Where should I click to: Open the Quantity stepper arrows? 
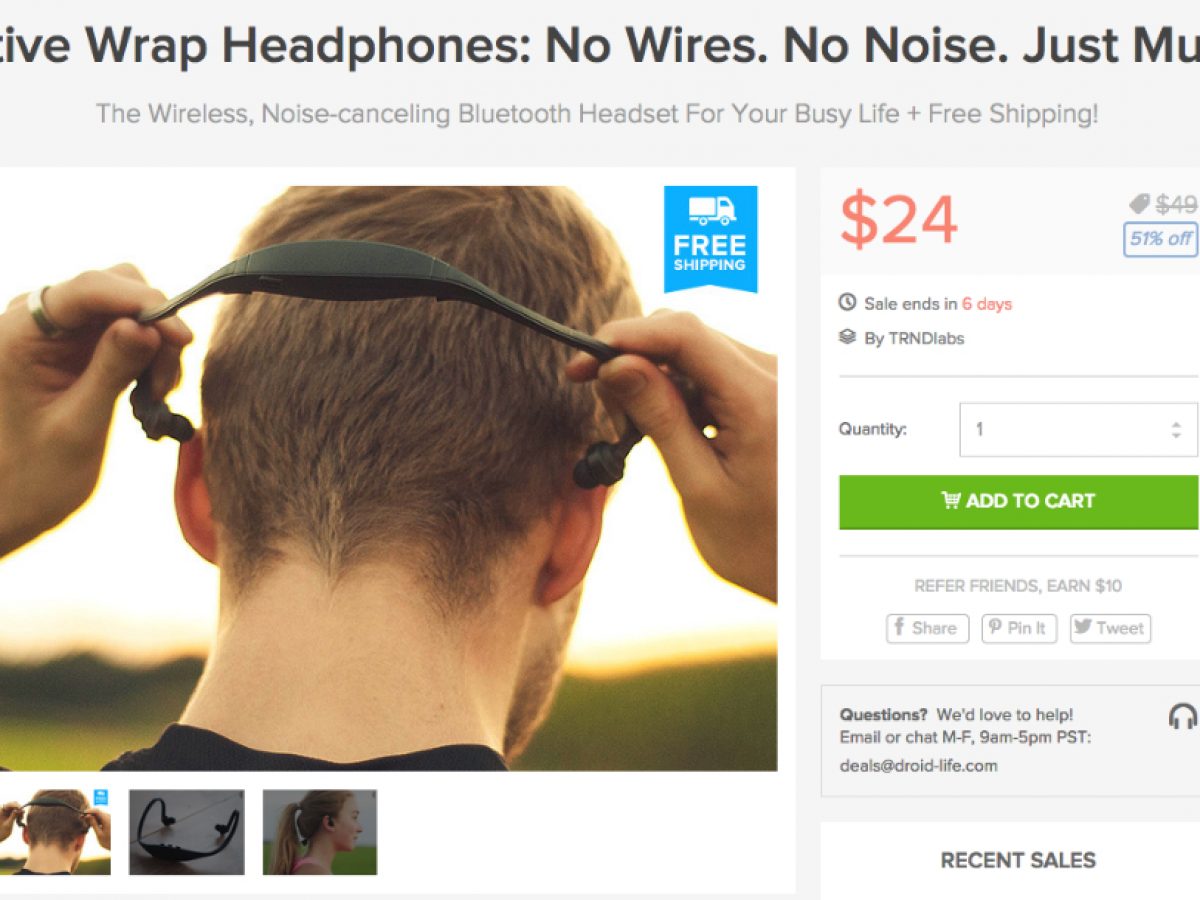click(1176, 430)
